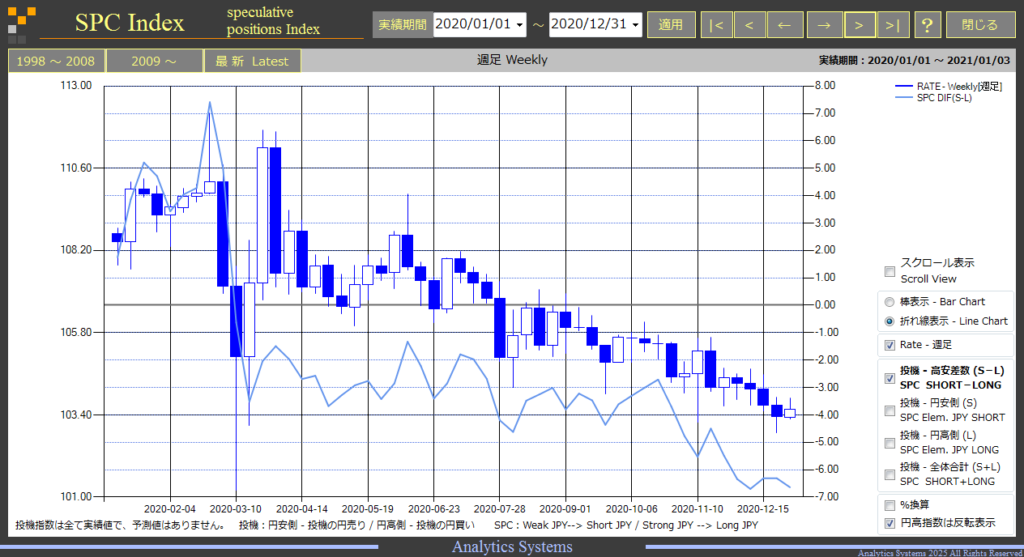Click the app logo squares icon
Viewport: 1024px width, 557px height.
[22, 25]
